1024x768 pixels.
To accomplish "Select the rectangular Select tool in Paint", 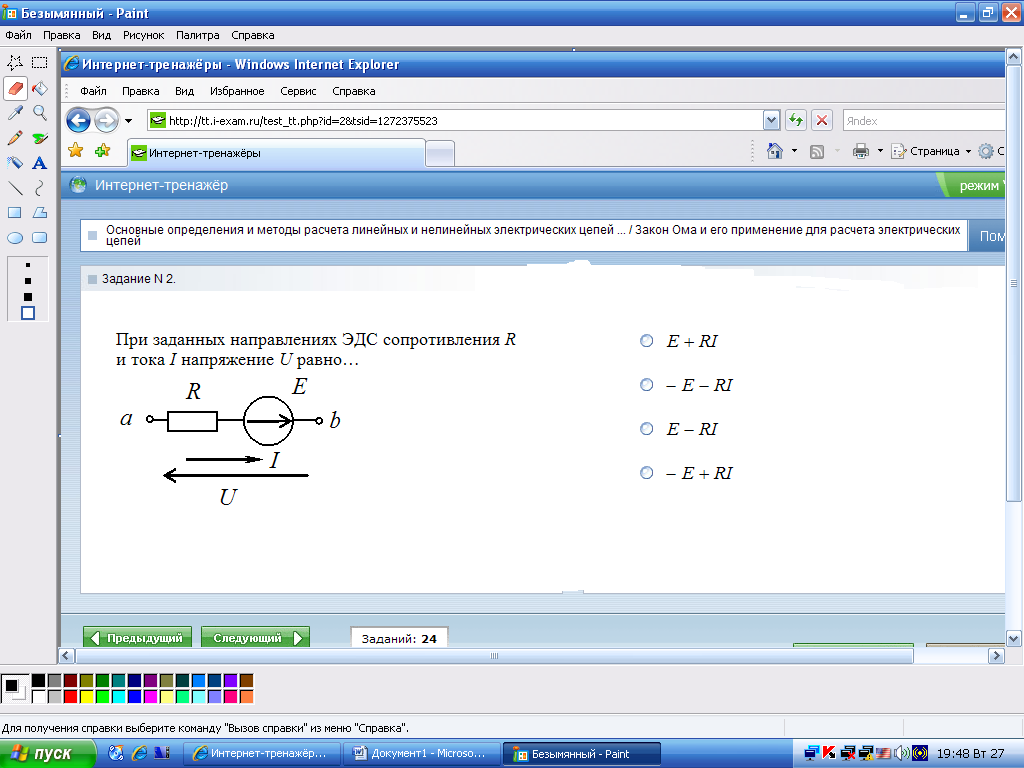I will click(x=40, y=63).
